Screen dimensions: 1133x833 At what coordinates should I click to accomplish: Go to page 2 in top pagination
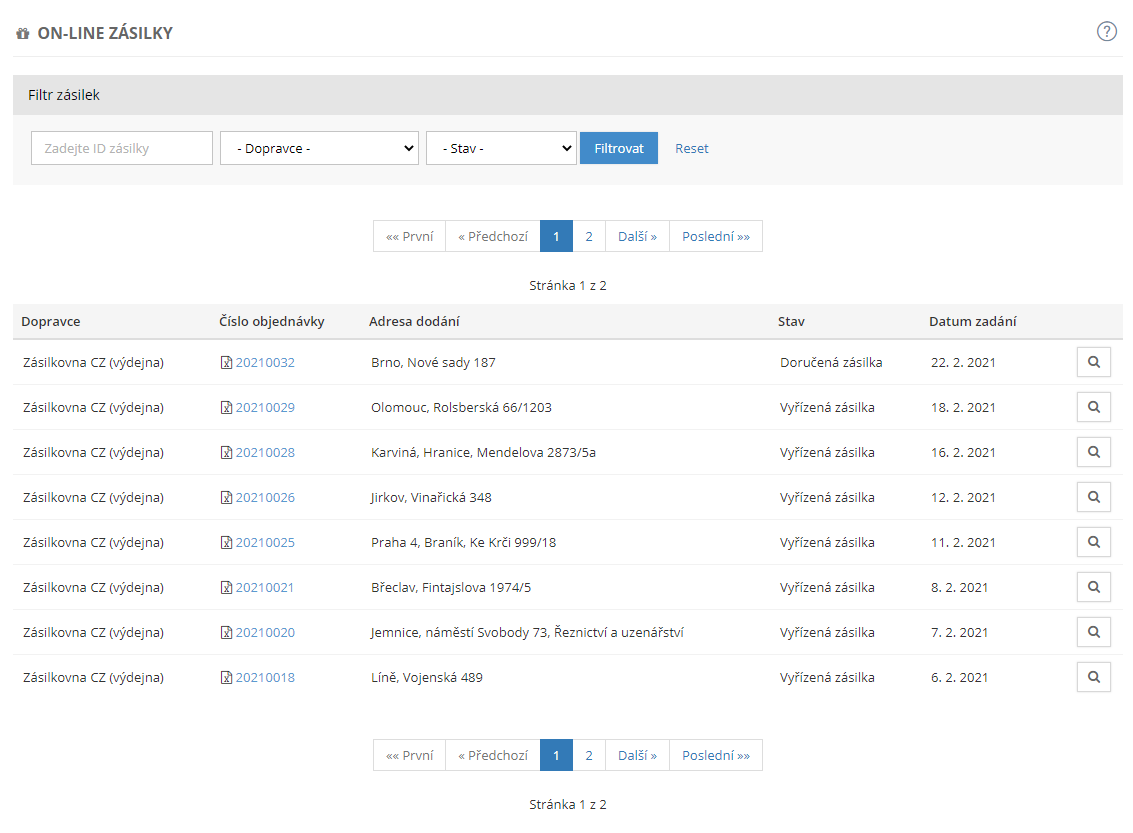click(x=589, y=236)
